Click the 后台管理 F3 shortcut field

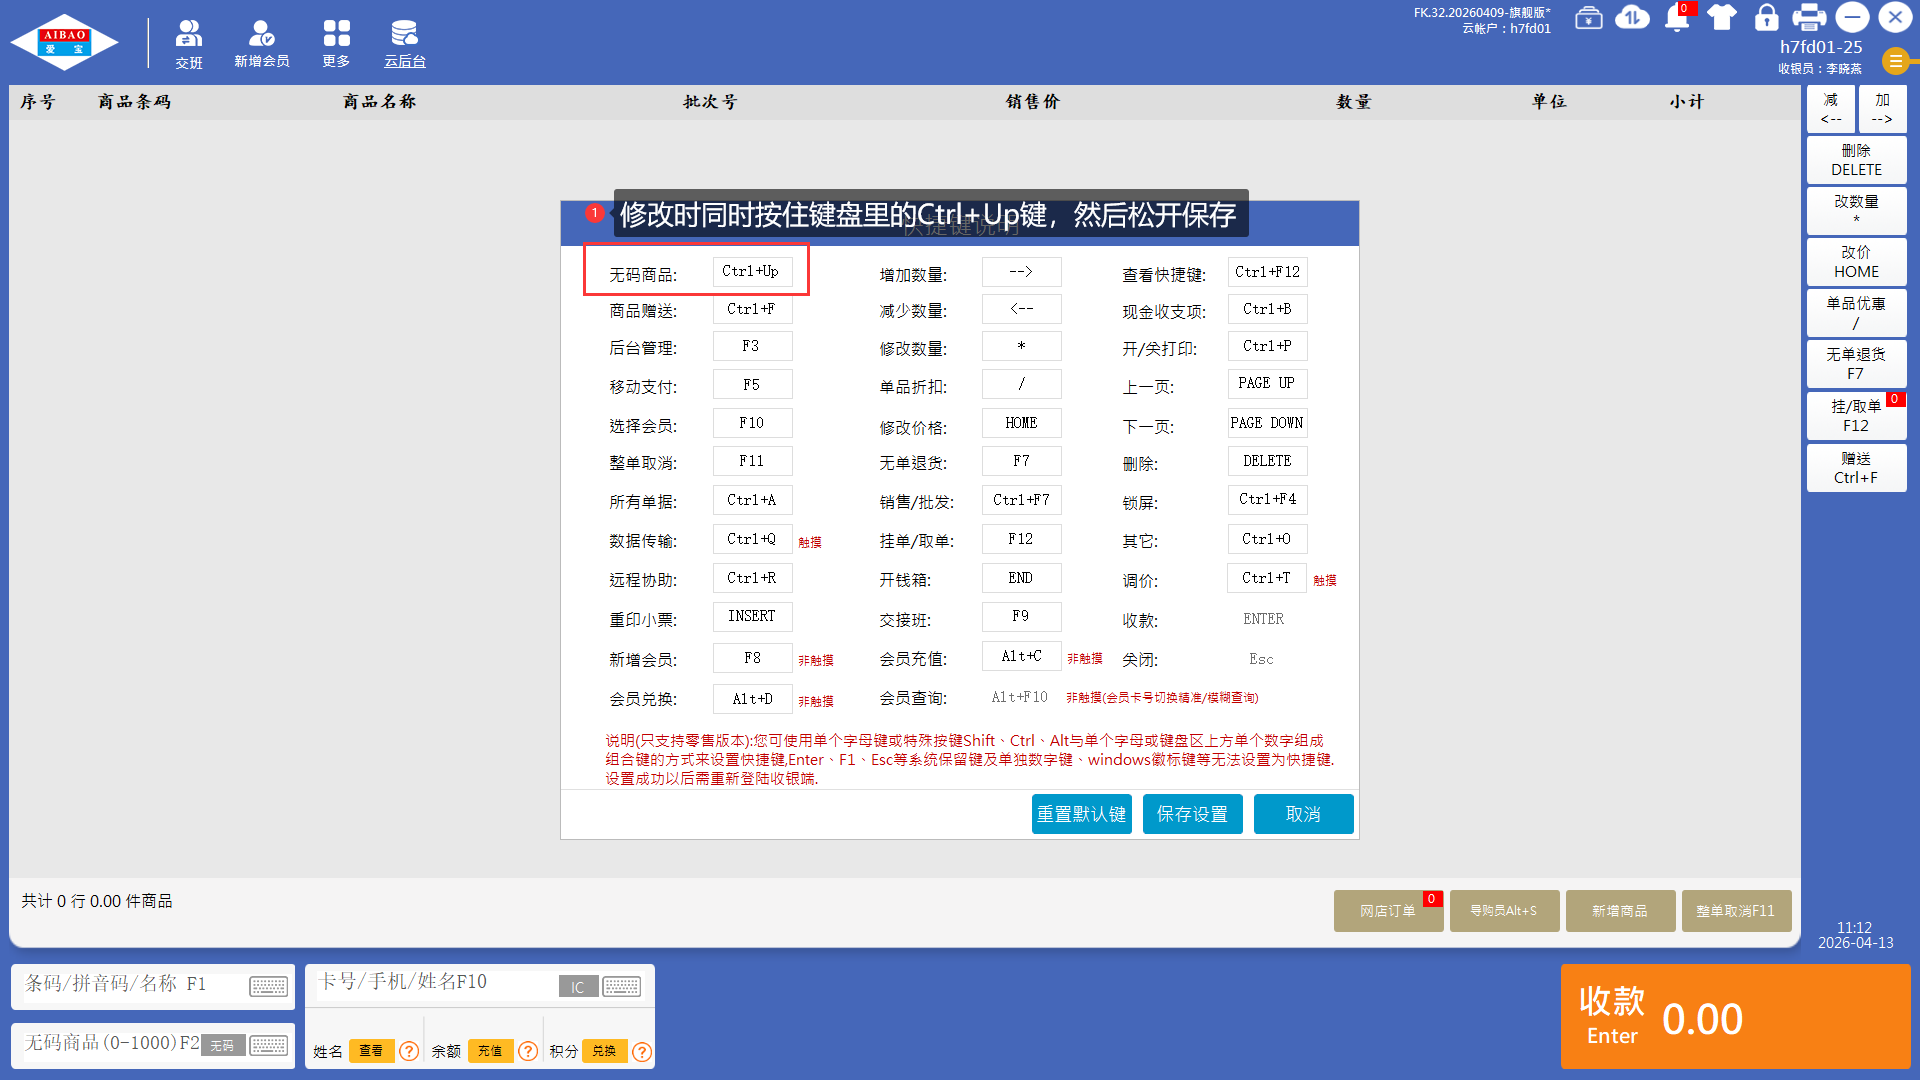[x=752, y=346]
